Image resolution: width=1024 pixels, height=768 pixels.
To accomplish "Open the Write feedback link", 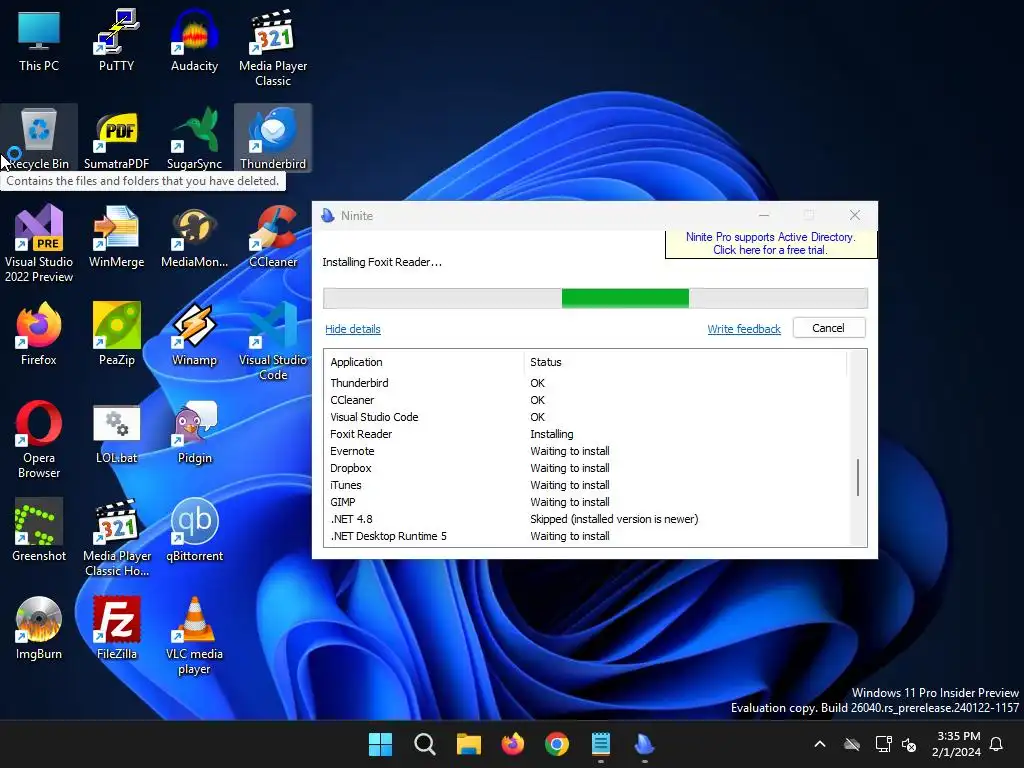I will (744, 329).
